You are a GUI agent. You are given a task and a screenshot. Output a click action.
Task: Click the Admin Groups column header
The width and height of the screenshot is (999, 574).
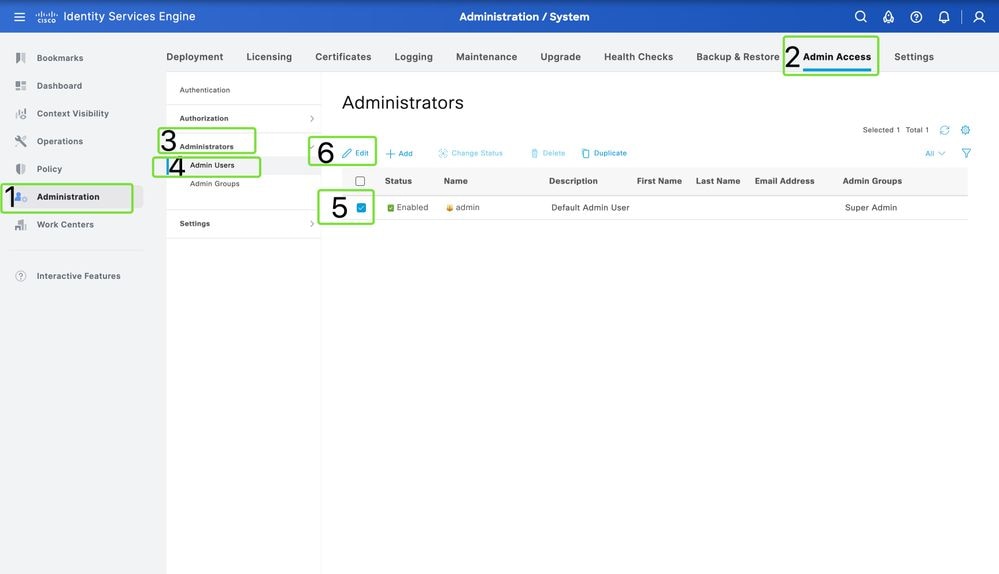872,181
